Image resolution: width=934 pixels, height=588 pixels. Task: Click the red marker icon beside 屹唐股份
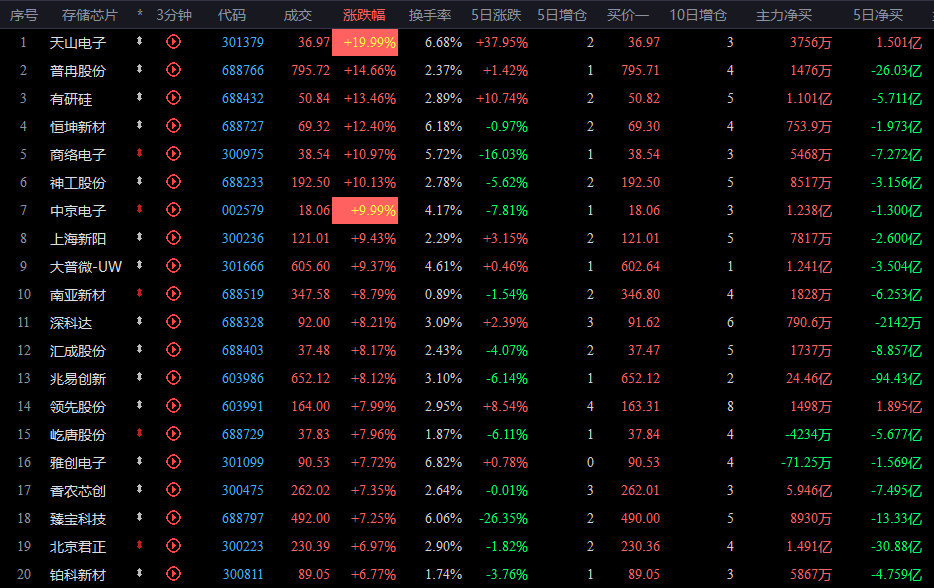139,433
